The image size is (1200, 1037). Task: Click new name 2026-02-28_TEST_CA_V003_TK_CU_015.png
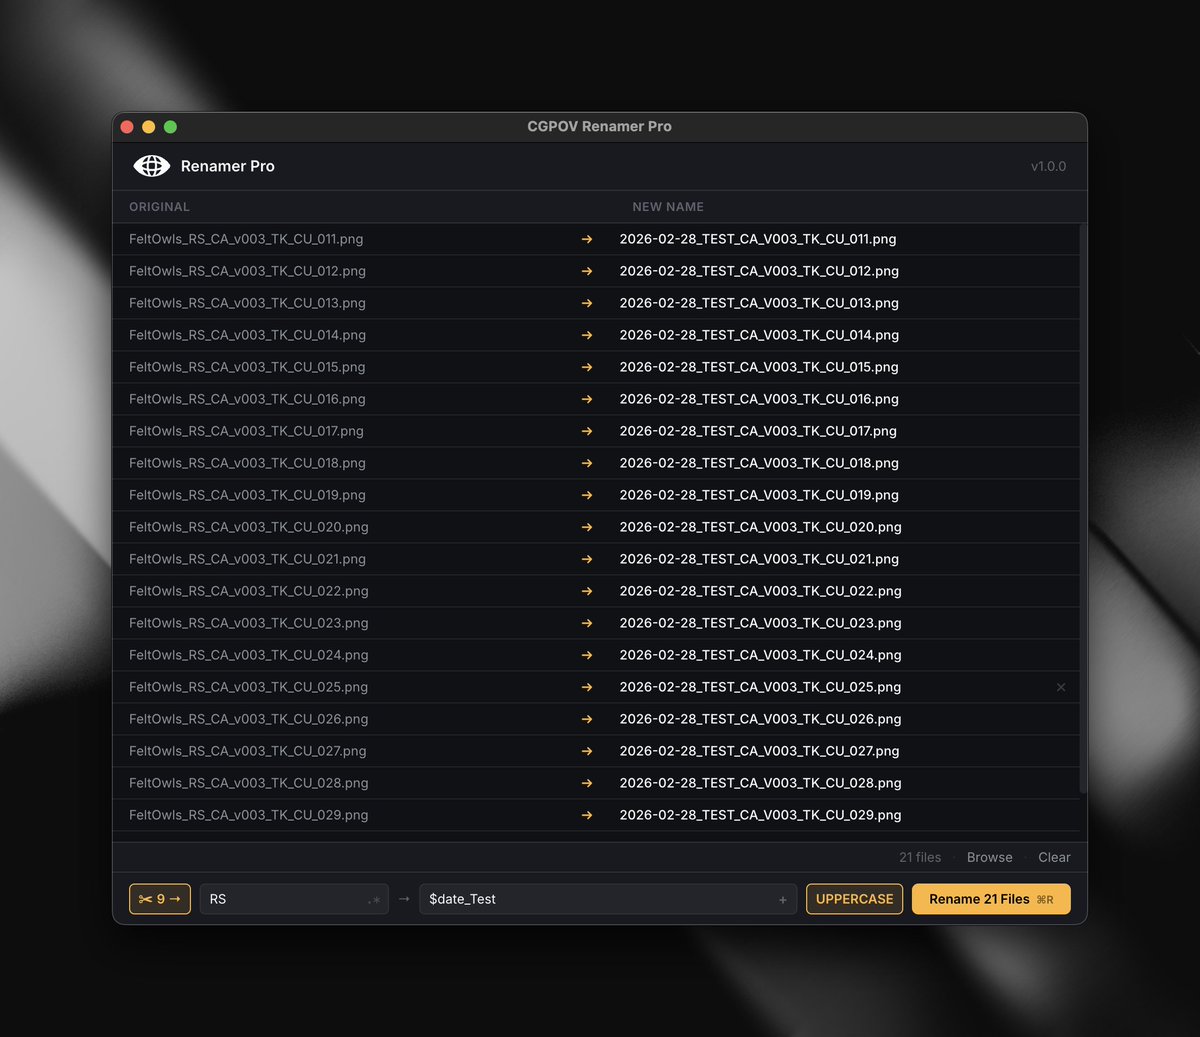[x=759, y=367]
